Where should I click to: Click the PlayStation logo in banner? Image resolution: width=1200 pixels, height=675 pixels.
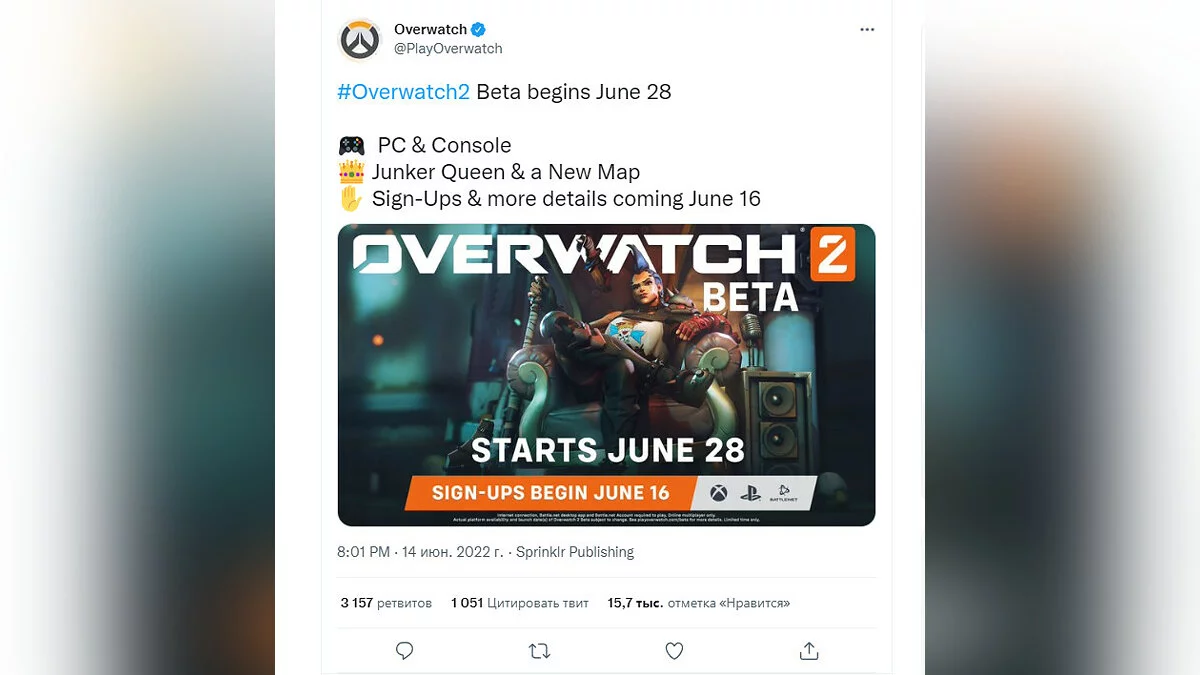point(751,493)
